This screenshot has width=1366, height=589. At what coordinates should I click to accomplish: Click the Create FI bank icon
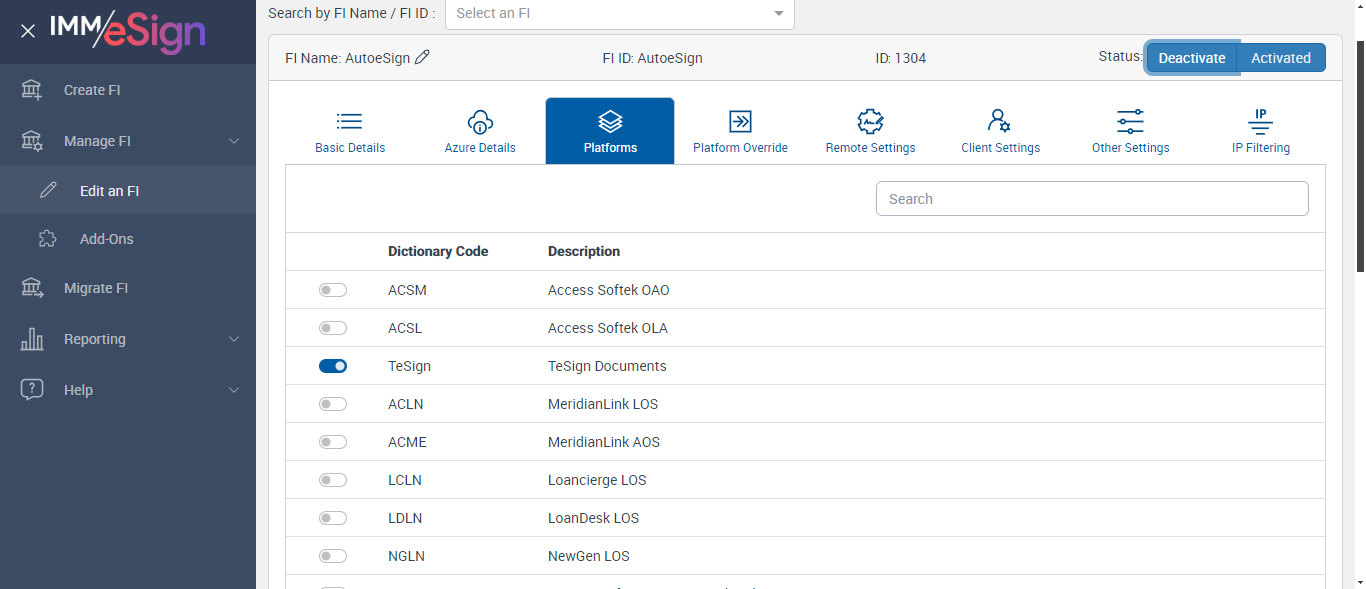(x=32, y=90)
